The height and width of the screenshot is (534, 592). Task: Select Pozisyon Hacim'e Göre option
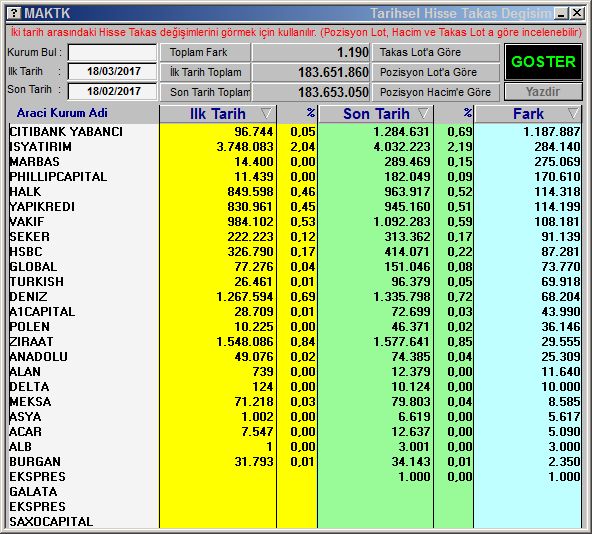[436, 92]
